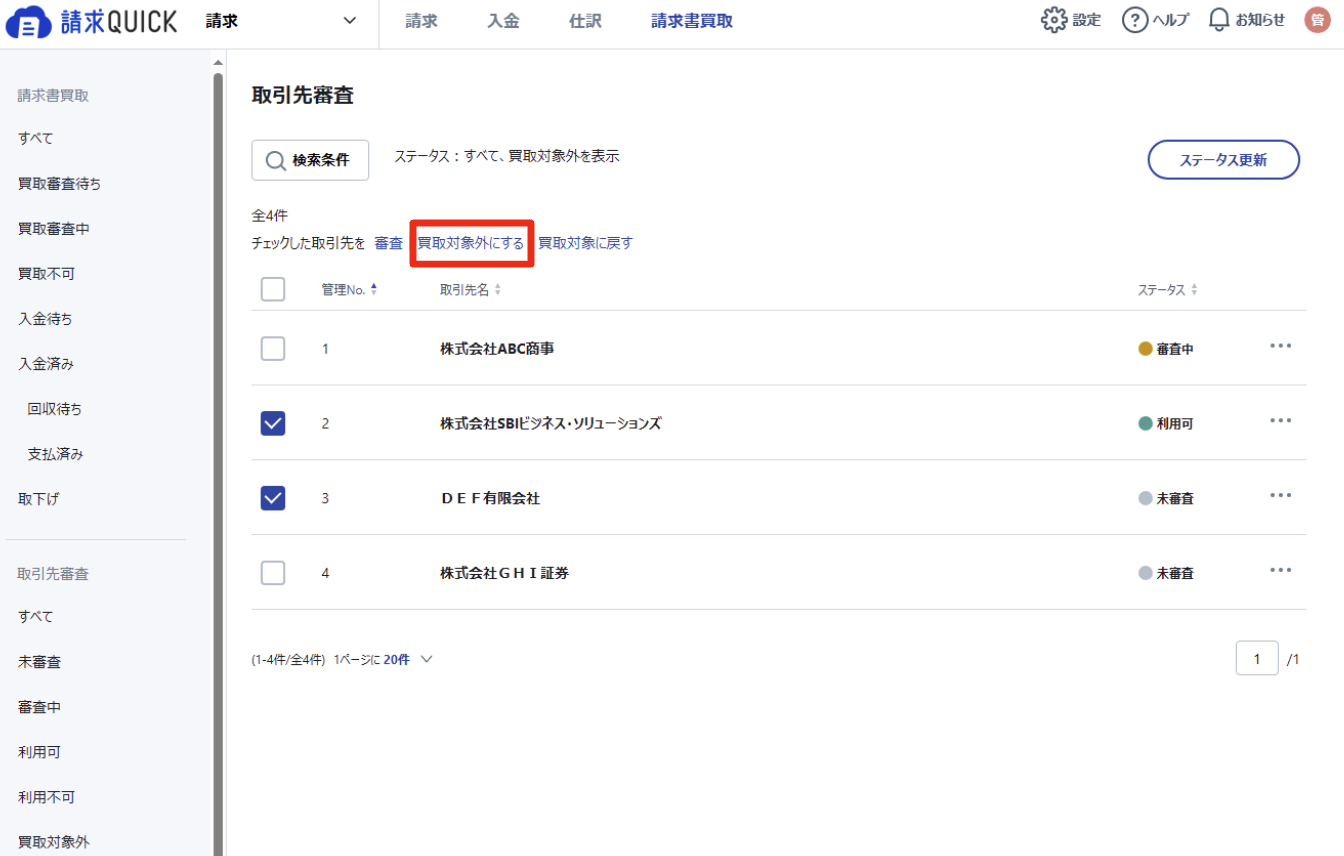The width and height of the screenshot is (1344, 856).
Task: Select 利用不可 in sidebar
Action: click(47, 797)
